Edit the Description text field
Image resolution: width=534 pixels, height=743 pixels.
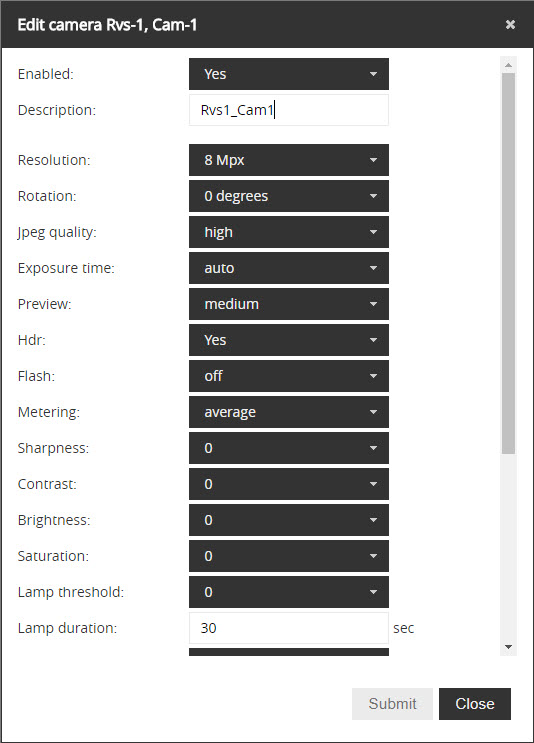[x=289, y=110]
